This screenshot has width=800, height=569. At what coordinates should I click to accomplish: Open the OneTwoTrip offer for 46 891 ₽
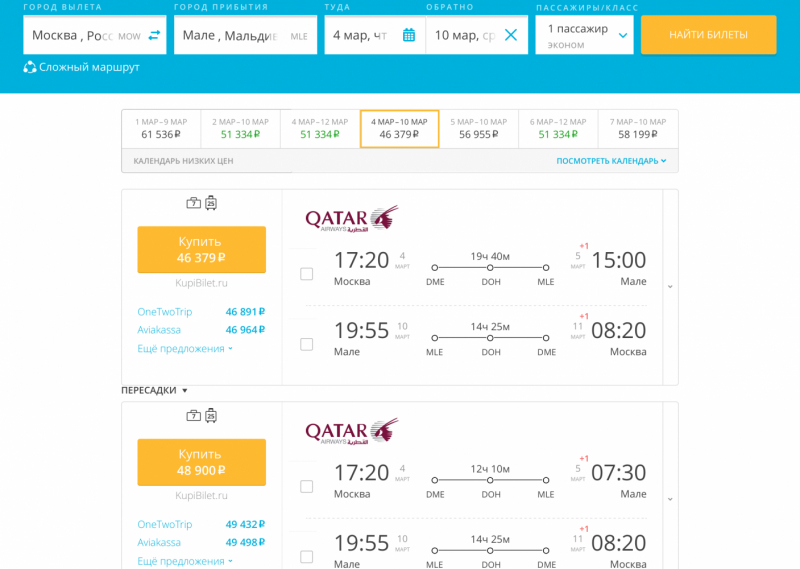click(x=201, y=312)
